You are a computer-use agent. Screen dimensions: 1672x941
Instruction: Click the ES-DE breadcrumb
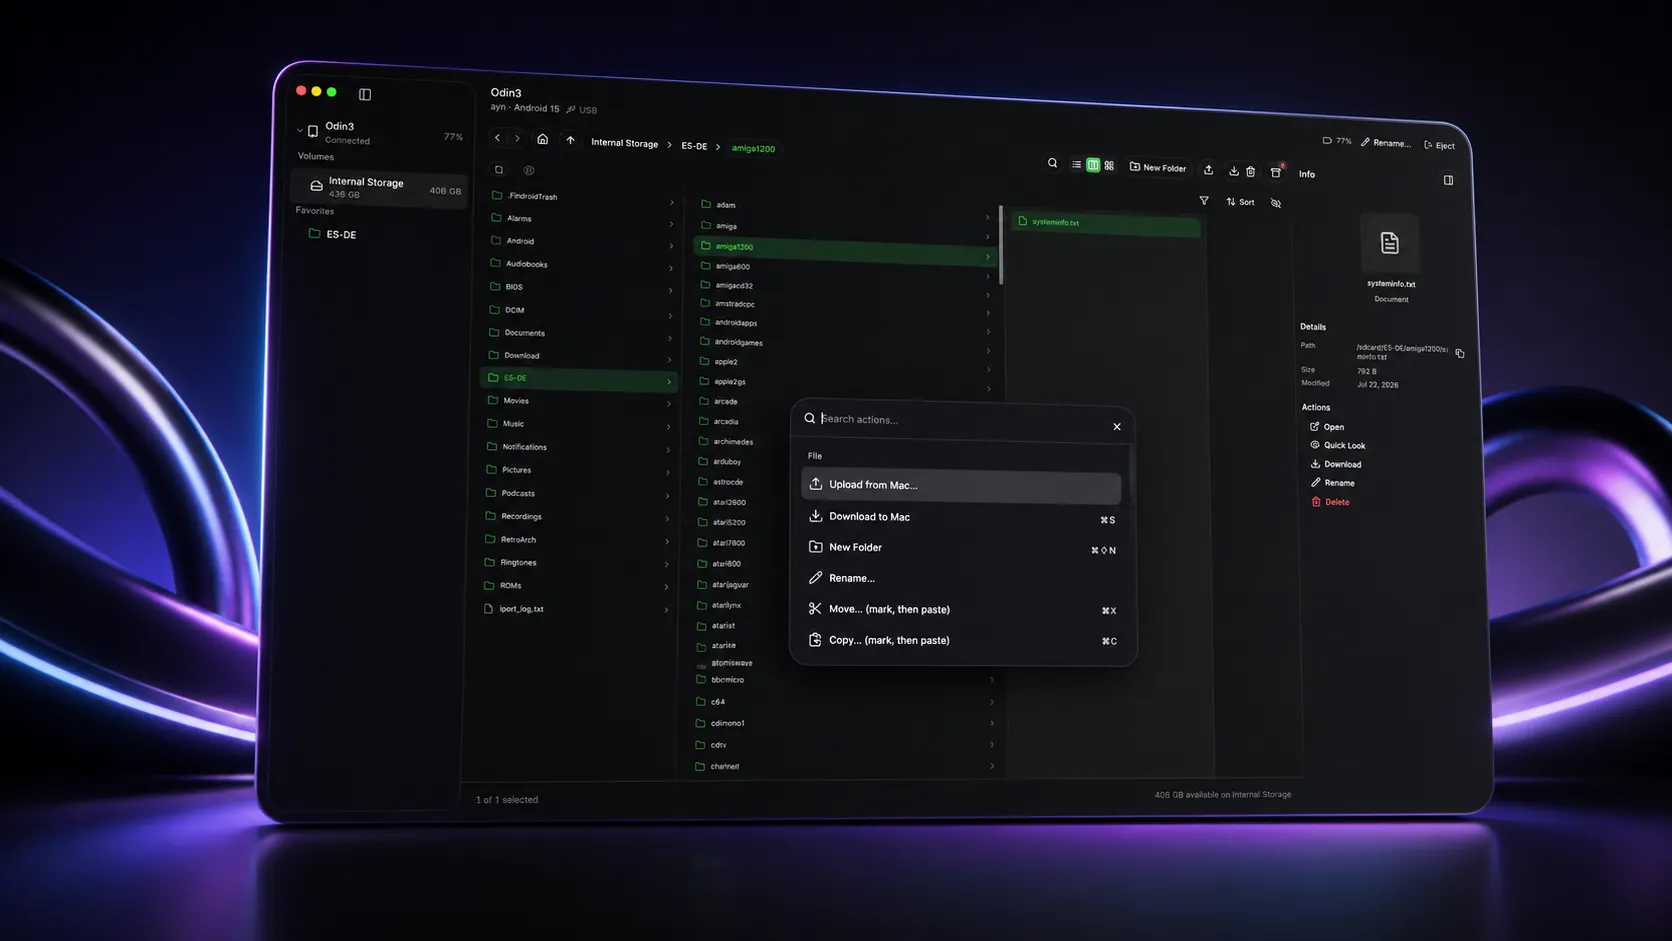[694, 146]
